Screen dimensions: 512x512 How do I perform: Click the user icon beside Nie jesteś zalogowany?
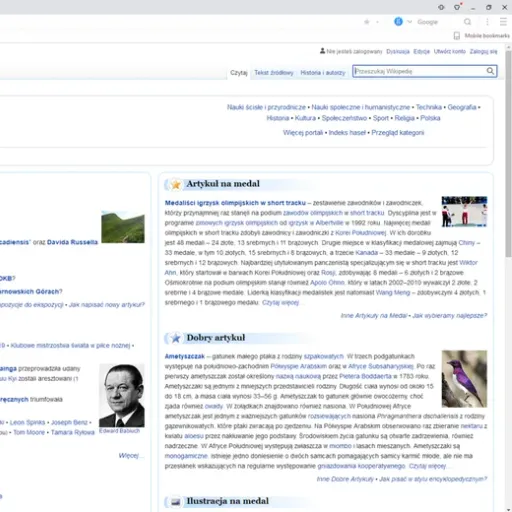click(x=322, y=51)
